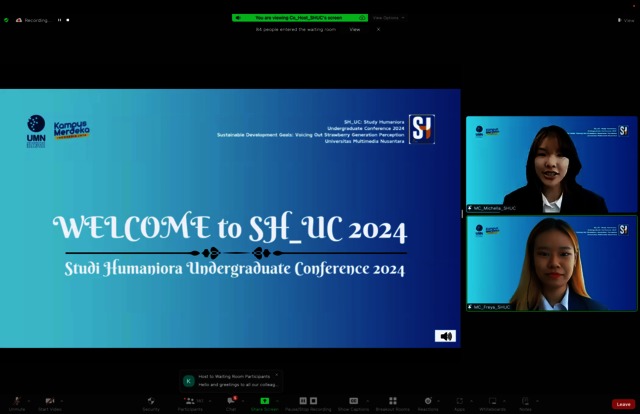Click the Unmute microphone icon

[x=17, y=401]
